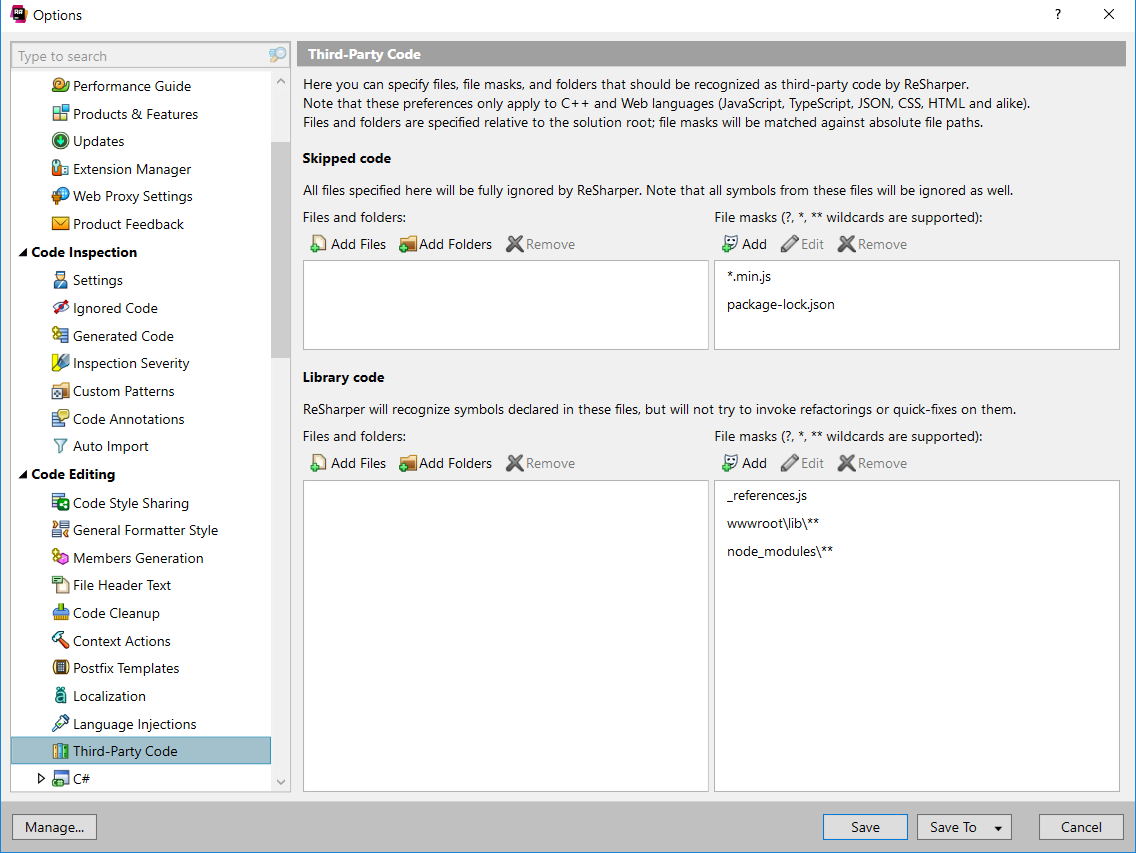Select Code Inspection Settings page
This screenshot has width=1136, height=853.
(x=87, y=280)
